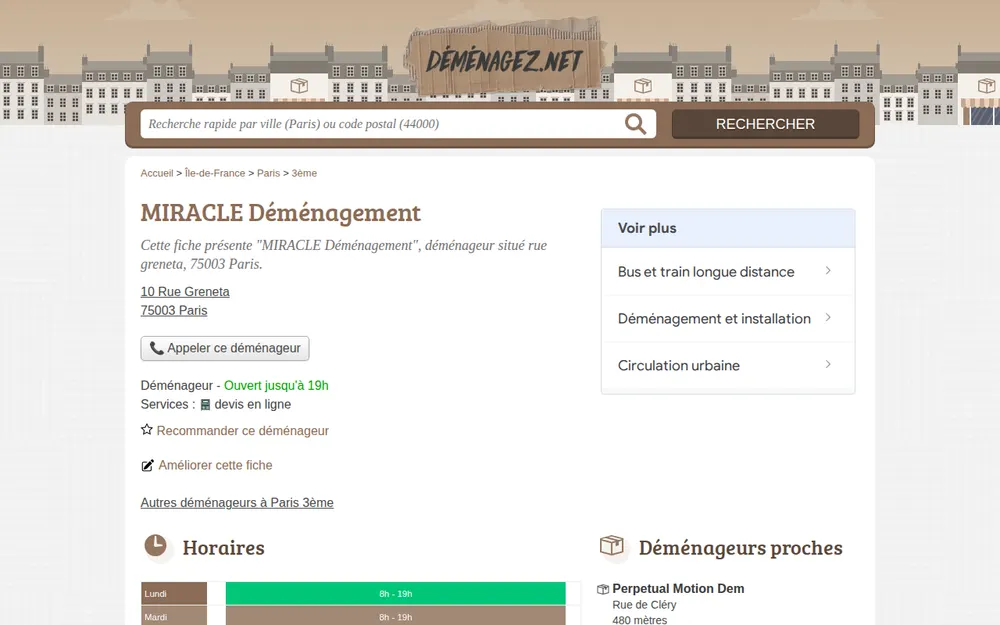1000x625 pixels.
Task: Click the Déménageurs proches heading
Action: pyautogui.click(x=740, y=547)
